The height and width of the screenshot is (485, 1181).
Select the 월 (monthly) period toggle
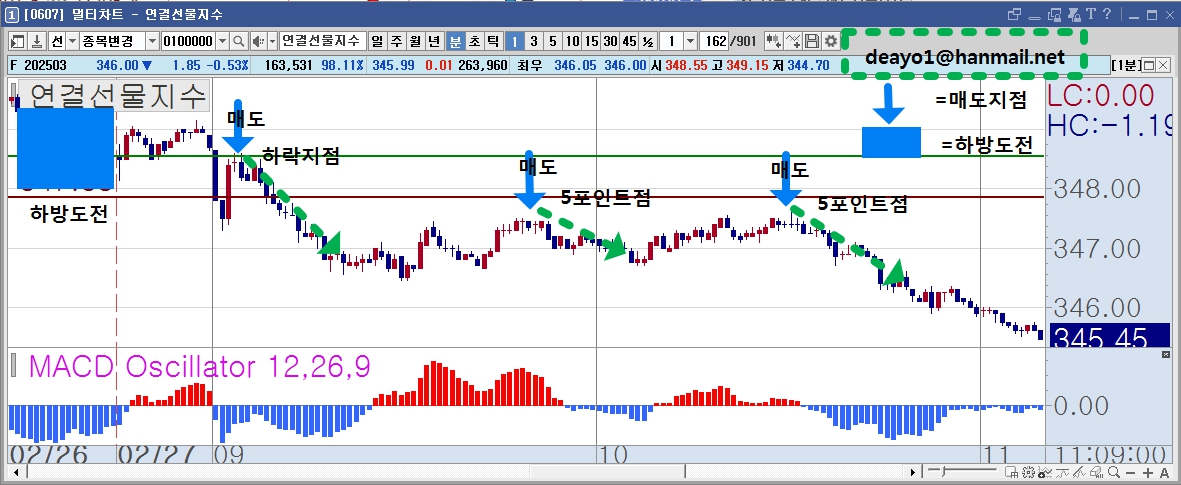pos(415,41)
